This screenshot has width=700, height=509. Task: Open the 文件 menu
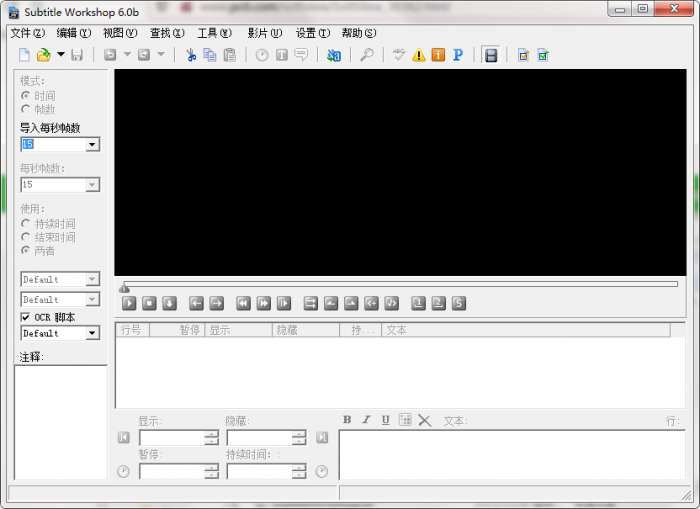coord(28,33)
